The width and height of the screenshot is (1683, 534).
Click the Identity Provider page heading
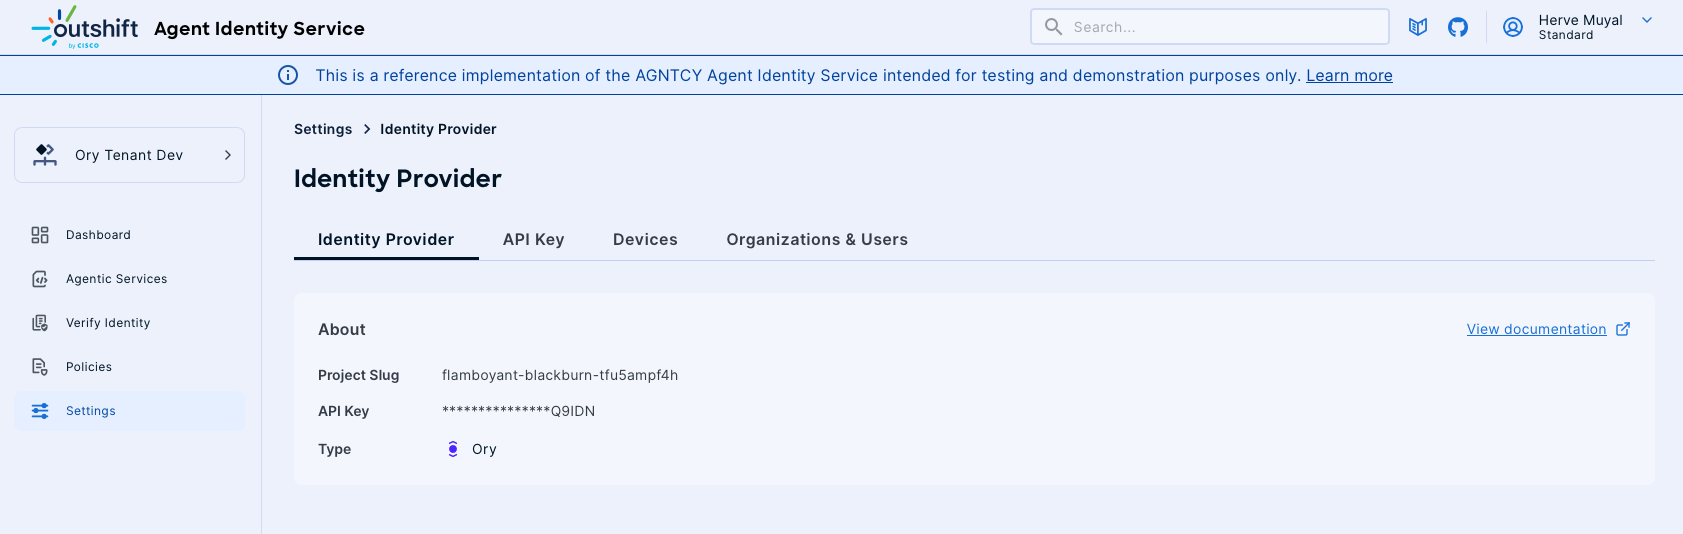[x=398, y=178]
